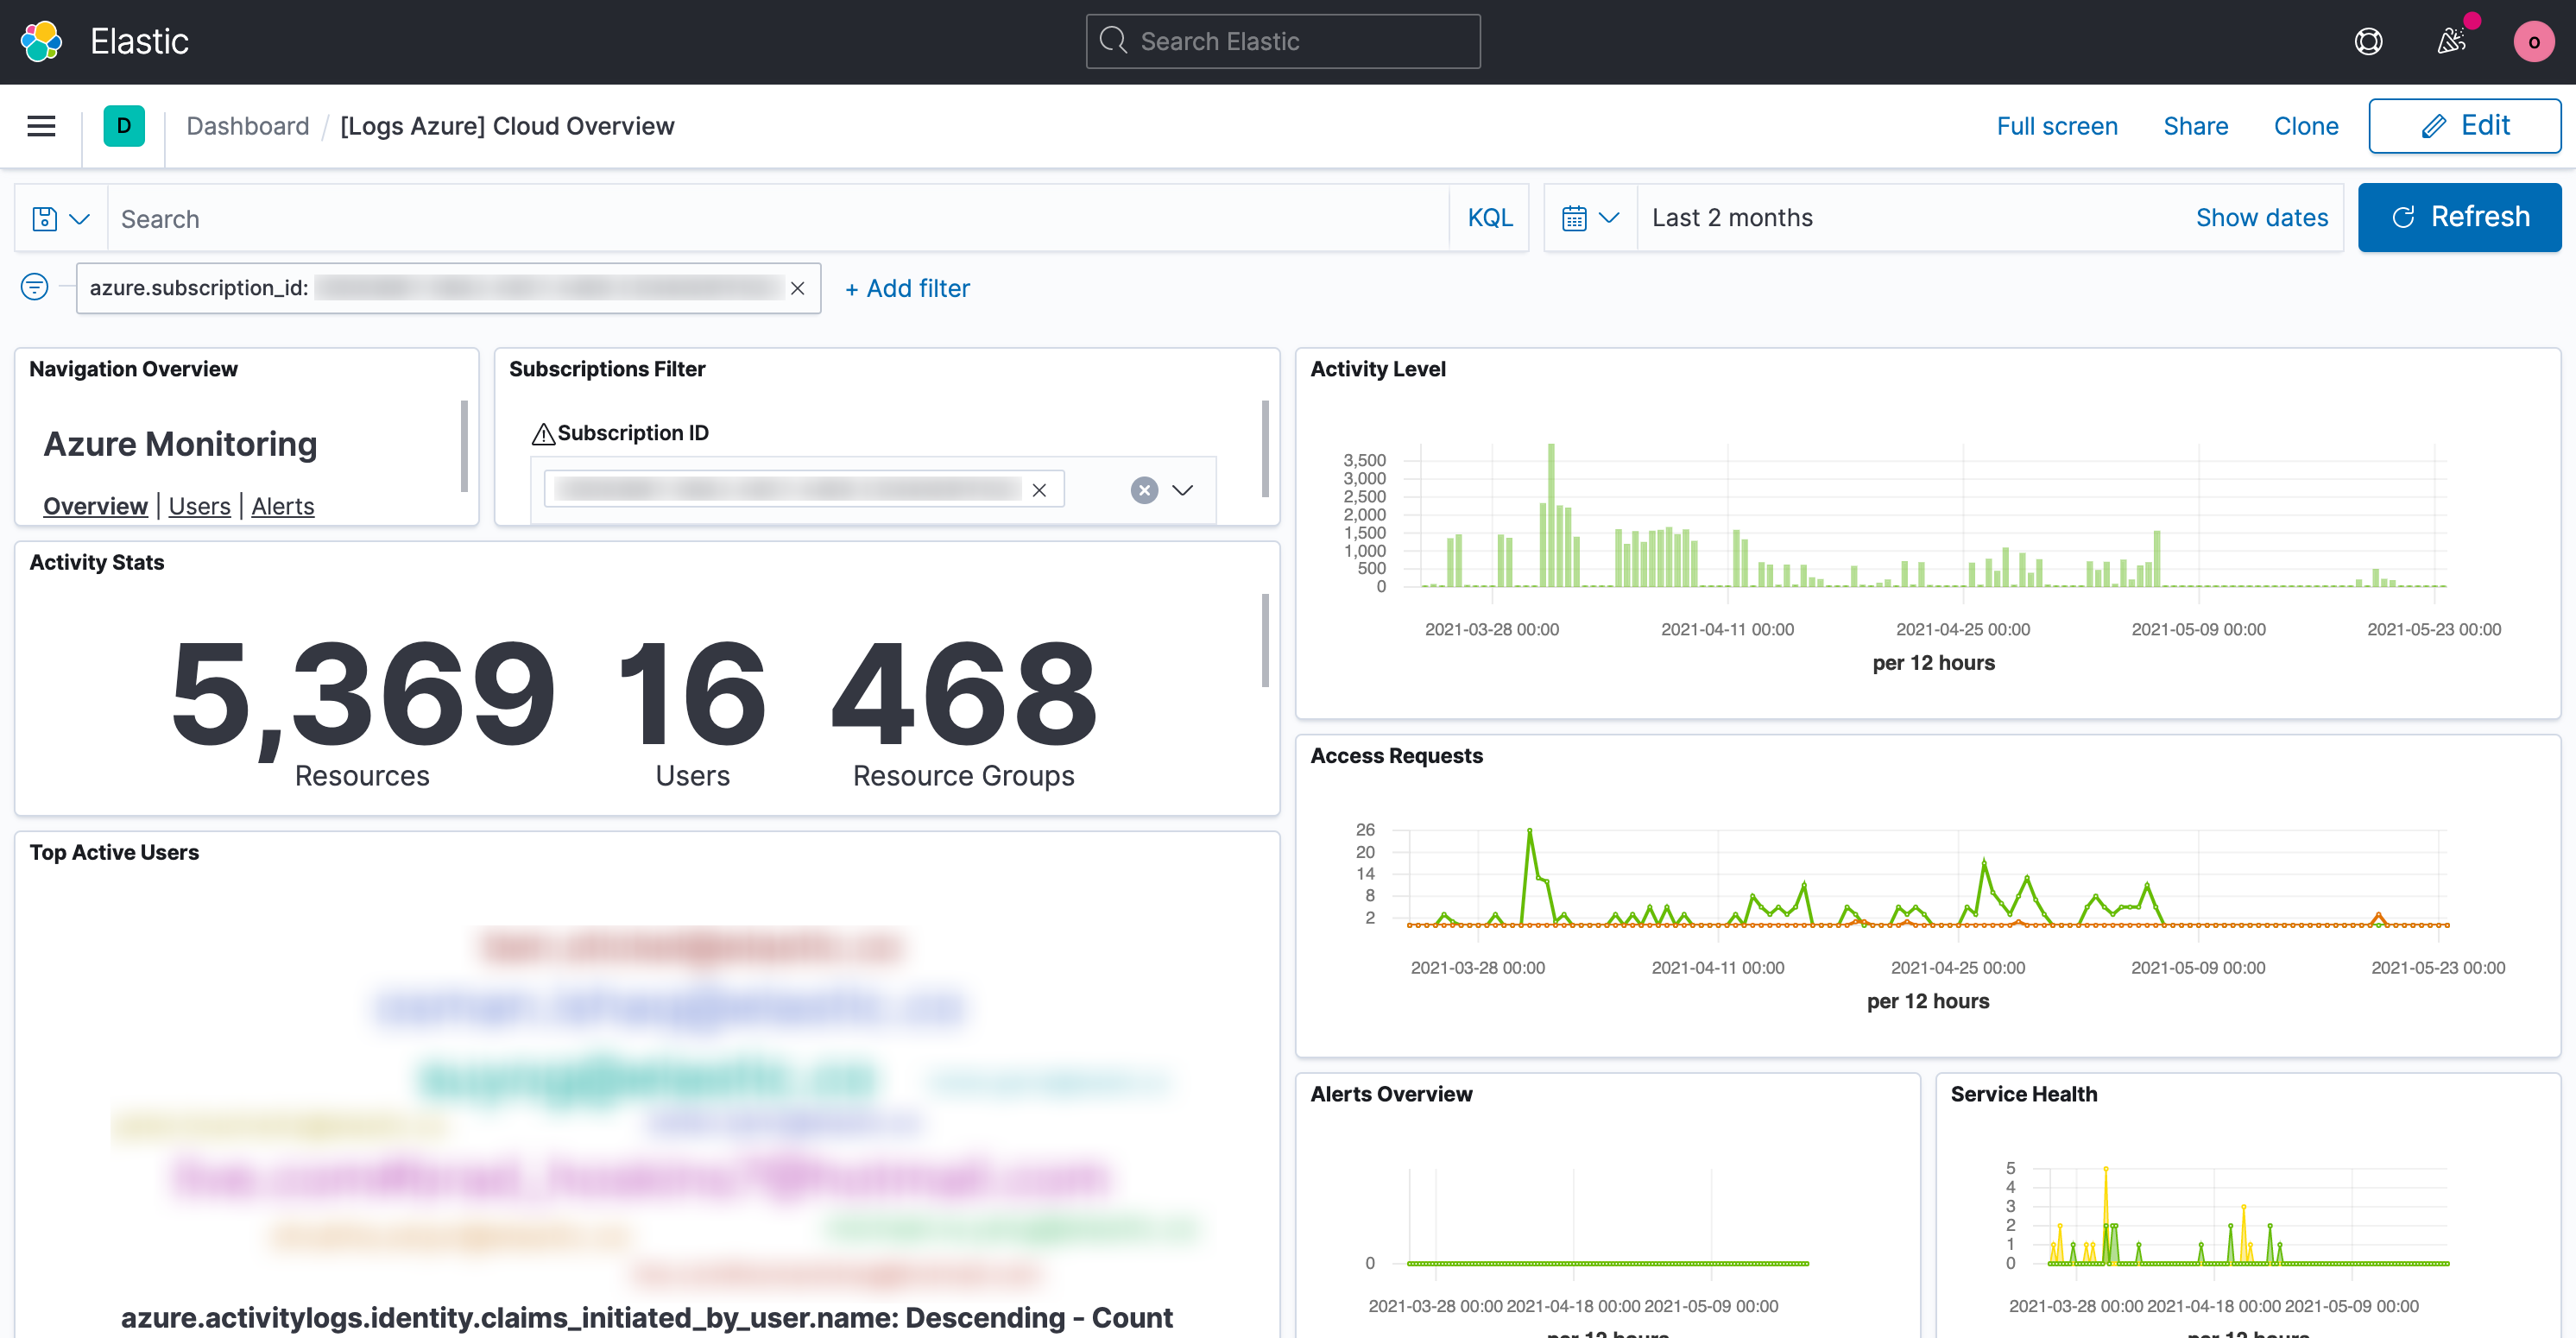Click the Refresh button
Image resolution: width=2576 pixels, height=1338 pixels.
[x=2459, y=217]
